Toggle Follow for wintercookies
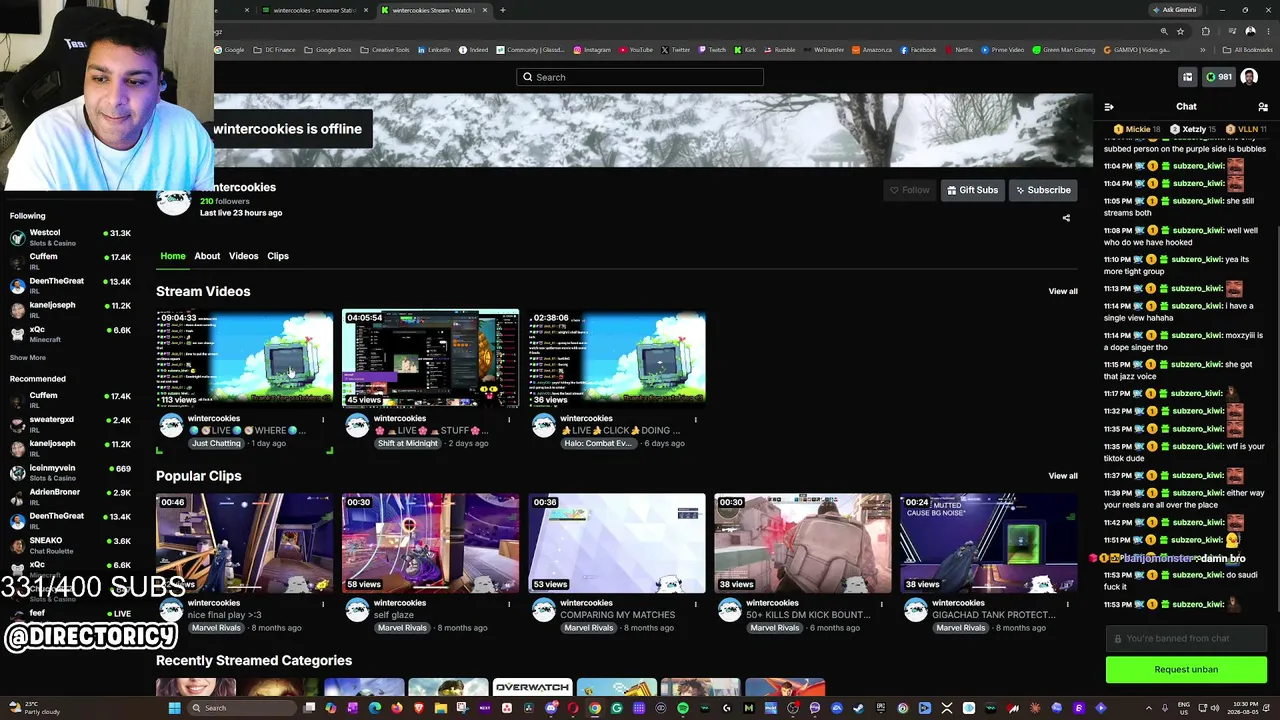The image size is (1280, 720). pos(909,190)
